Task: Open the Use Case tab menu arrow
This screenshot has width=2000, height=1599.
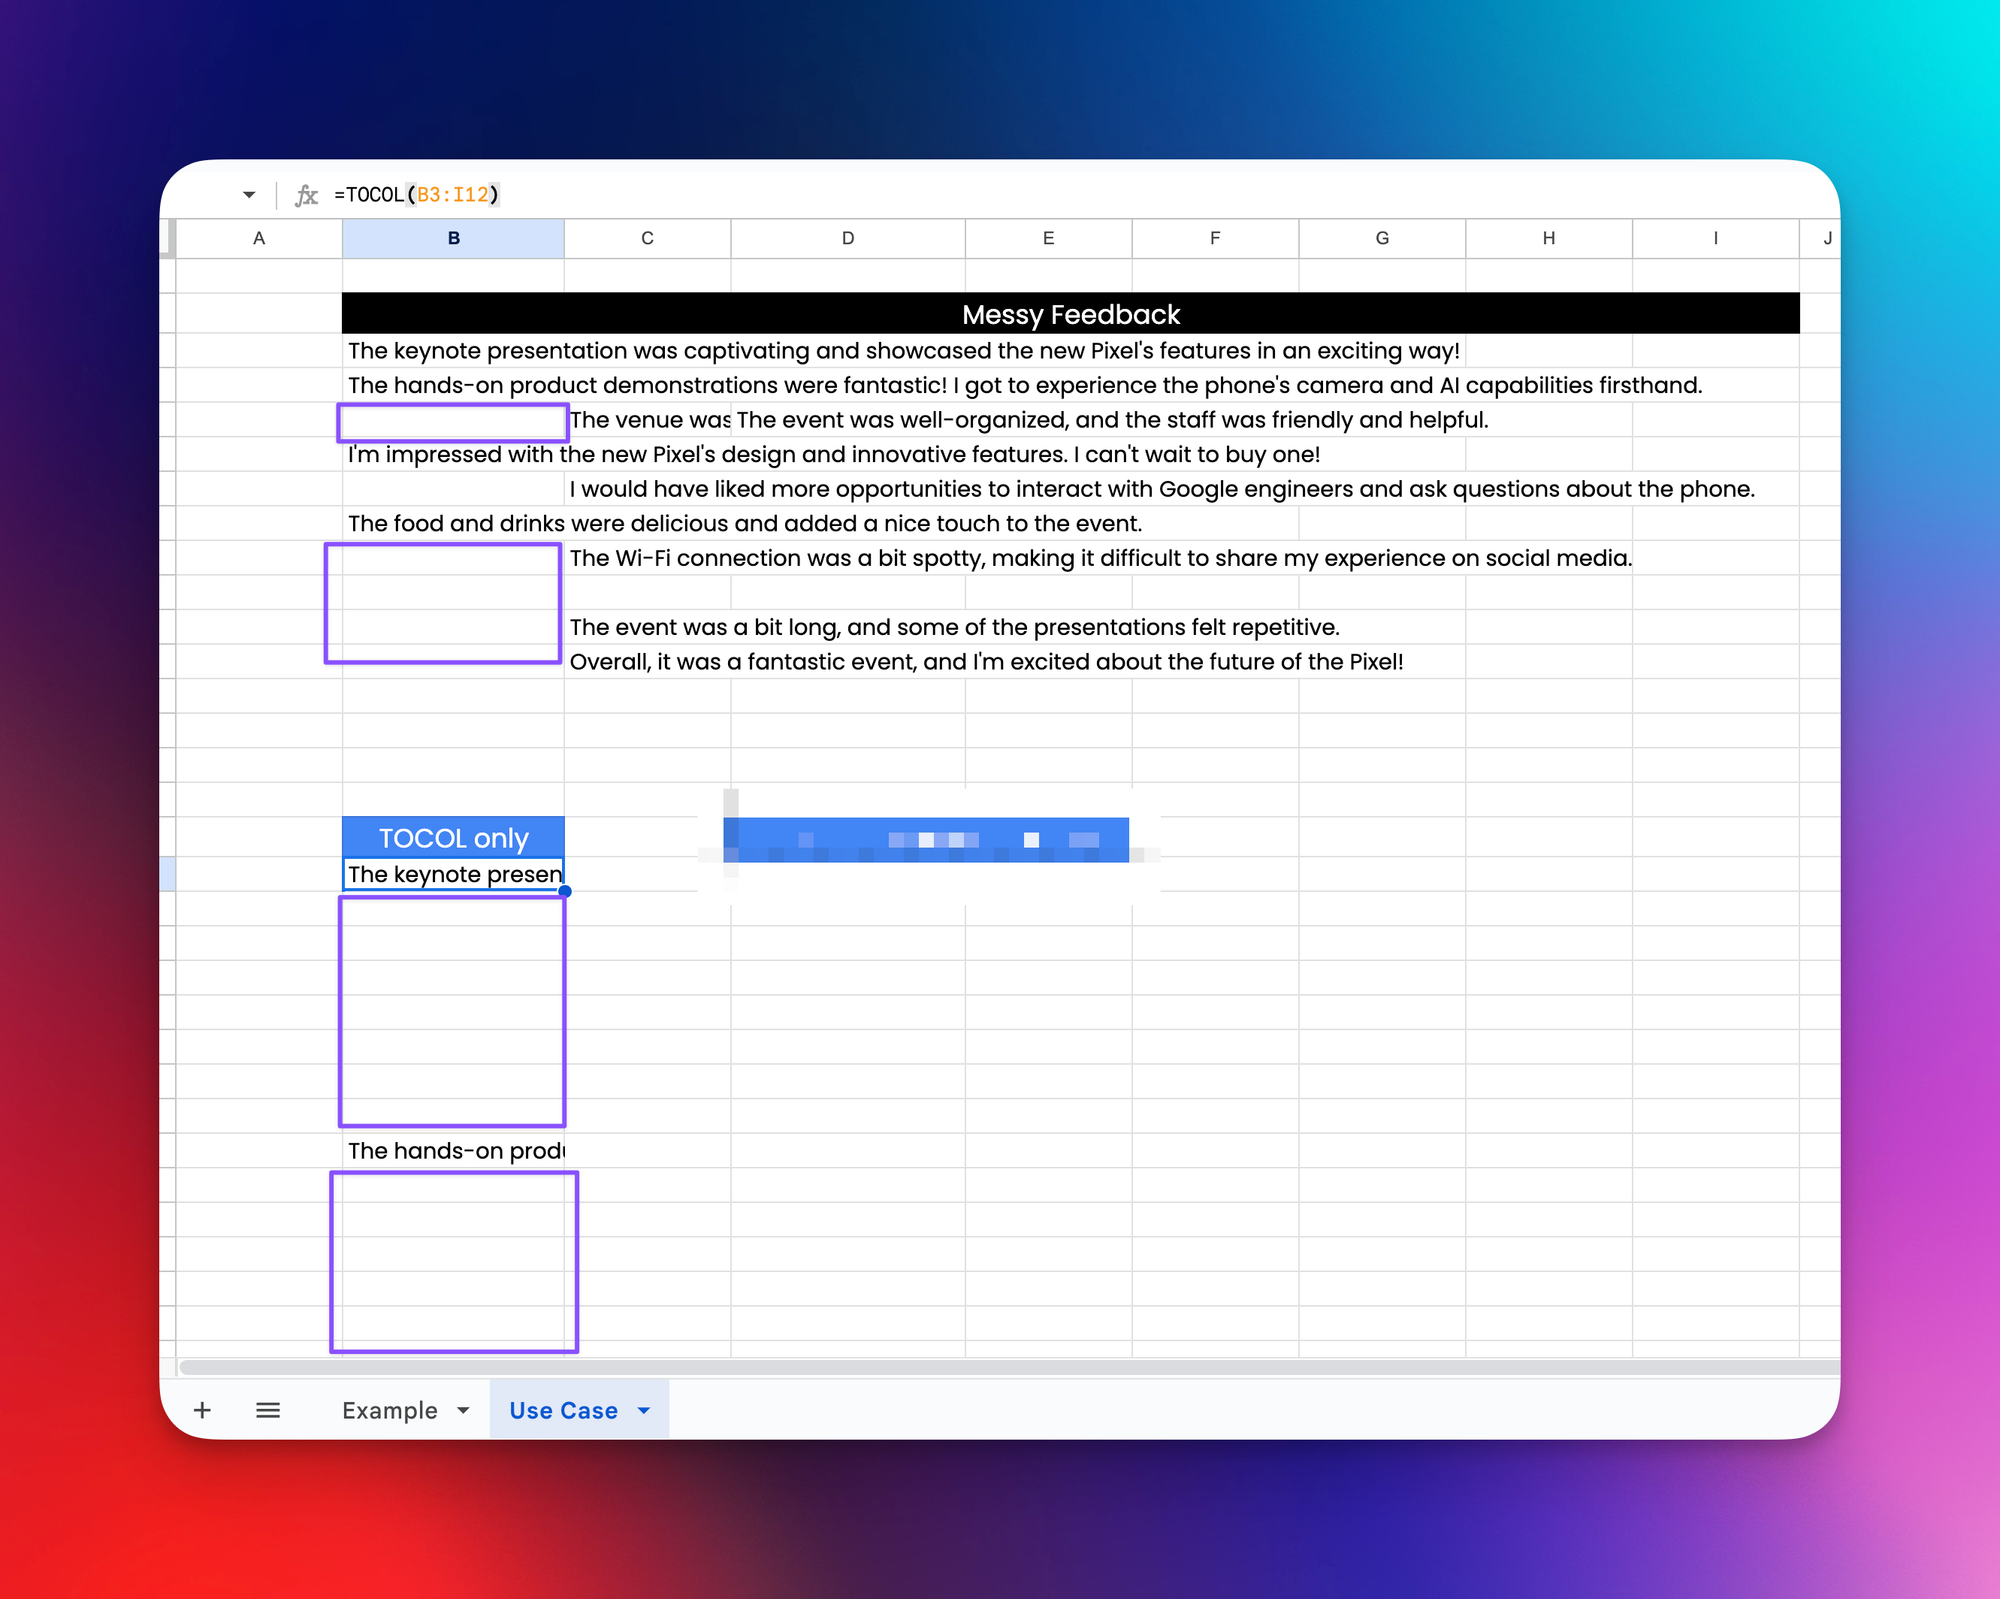Action: point(644,1410)
